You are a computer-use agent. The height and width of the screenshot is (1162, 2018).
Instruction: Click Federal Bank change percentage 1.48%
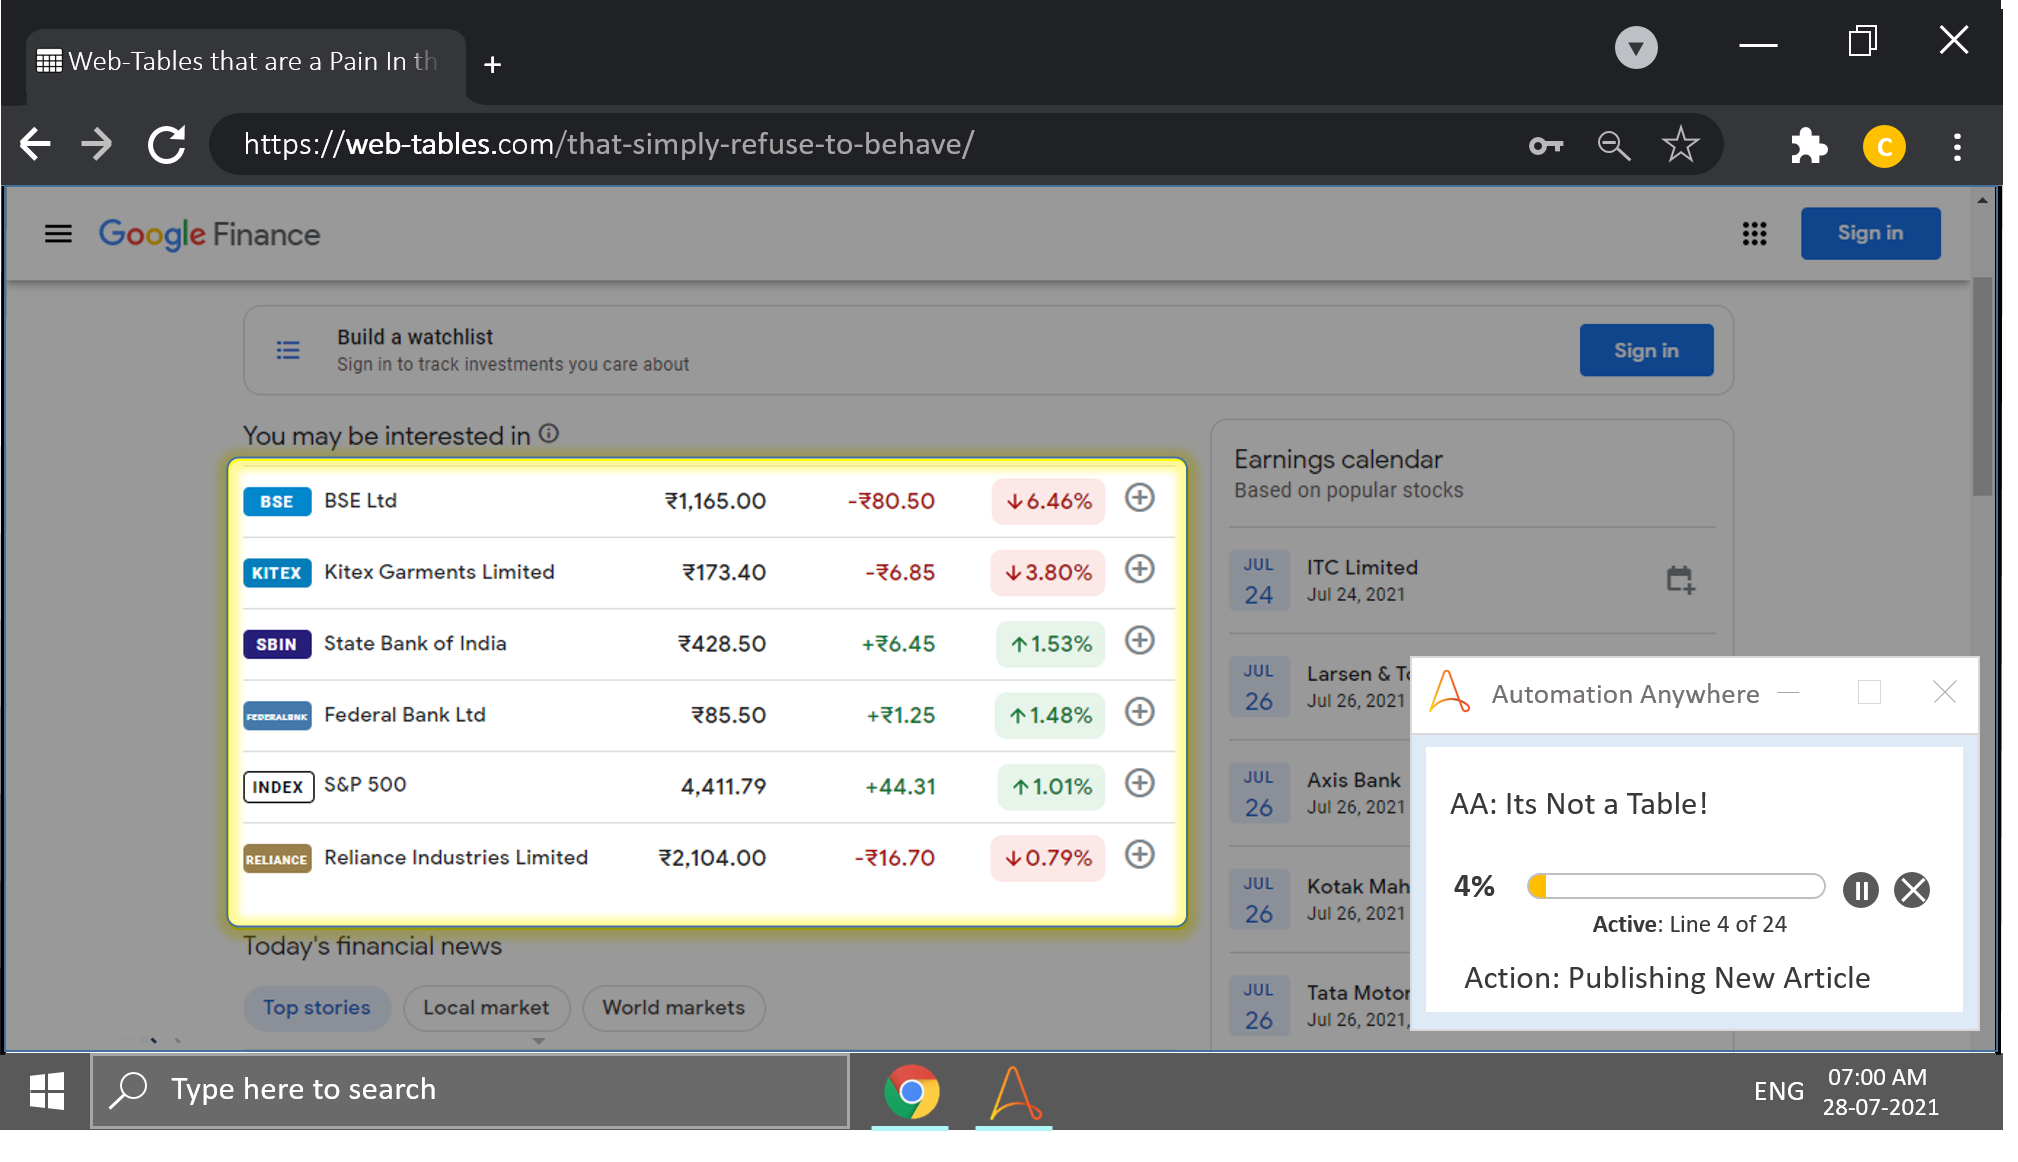pyautogui.click(x=1050, y=715)
